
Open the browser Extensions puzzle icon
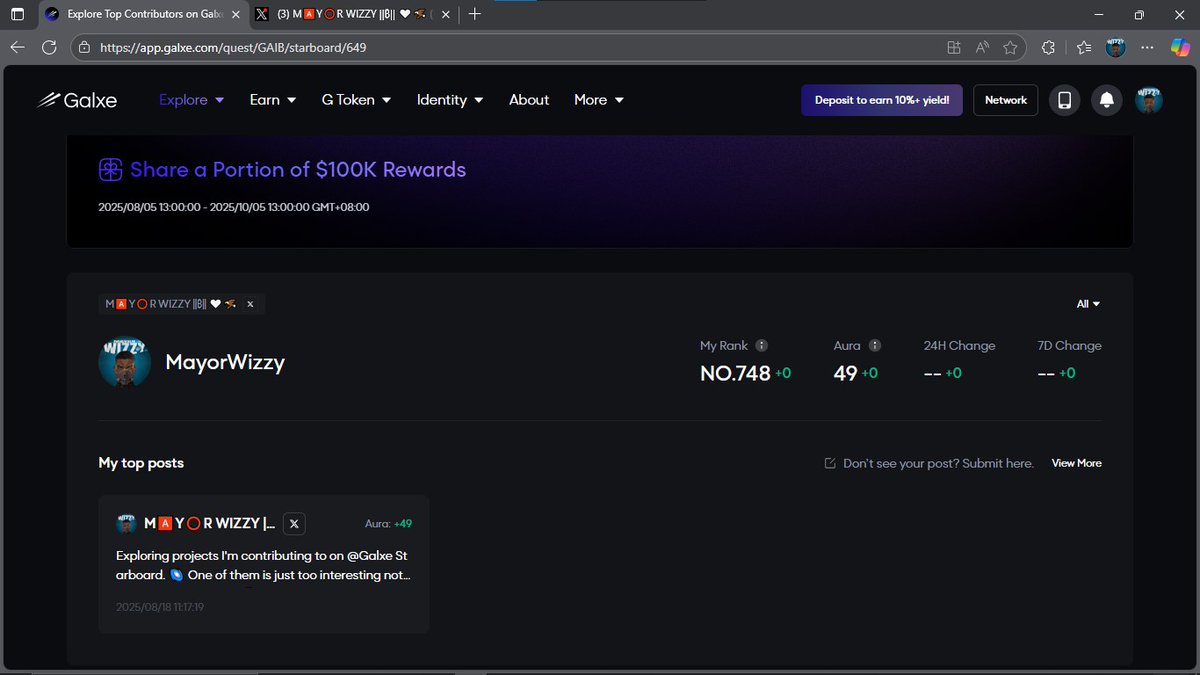[1048, 47]
